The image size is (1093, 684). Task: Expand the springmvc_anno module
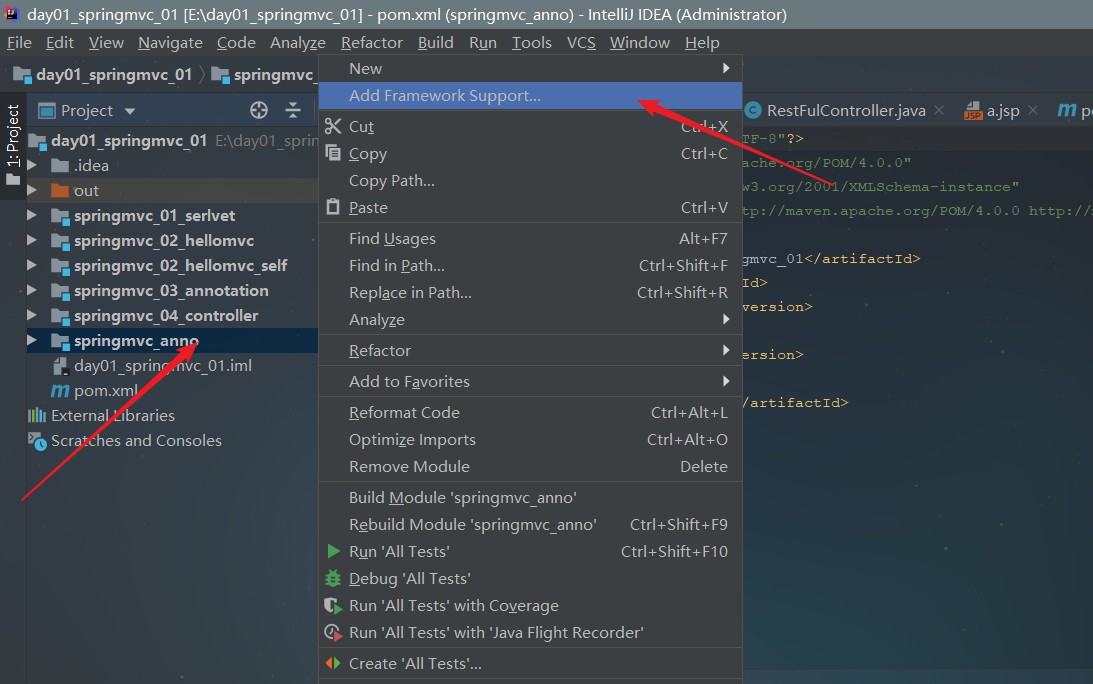(31, 341)
